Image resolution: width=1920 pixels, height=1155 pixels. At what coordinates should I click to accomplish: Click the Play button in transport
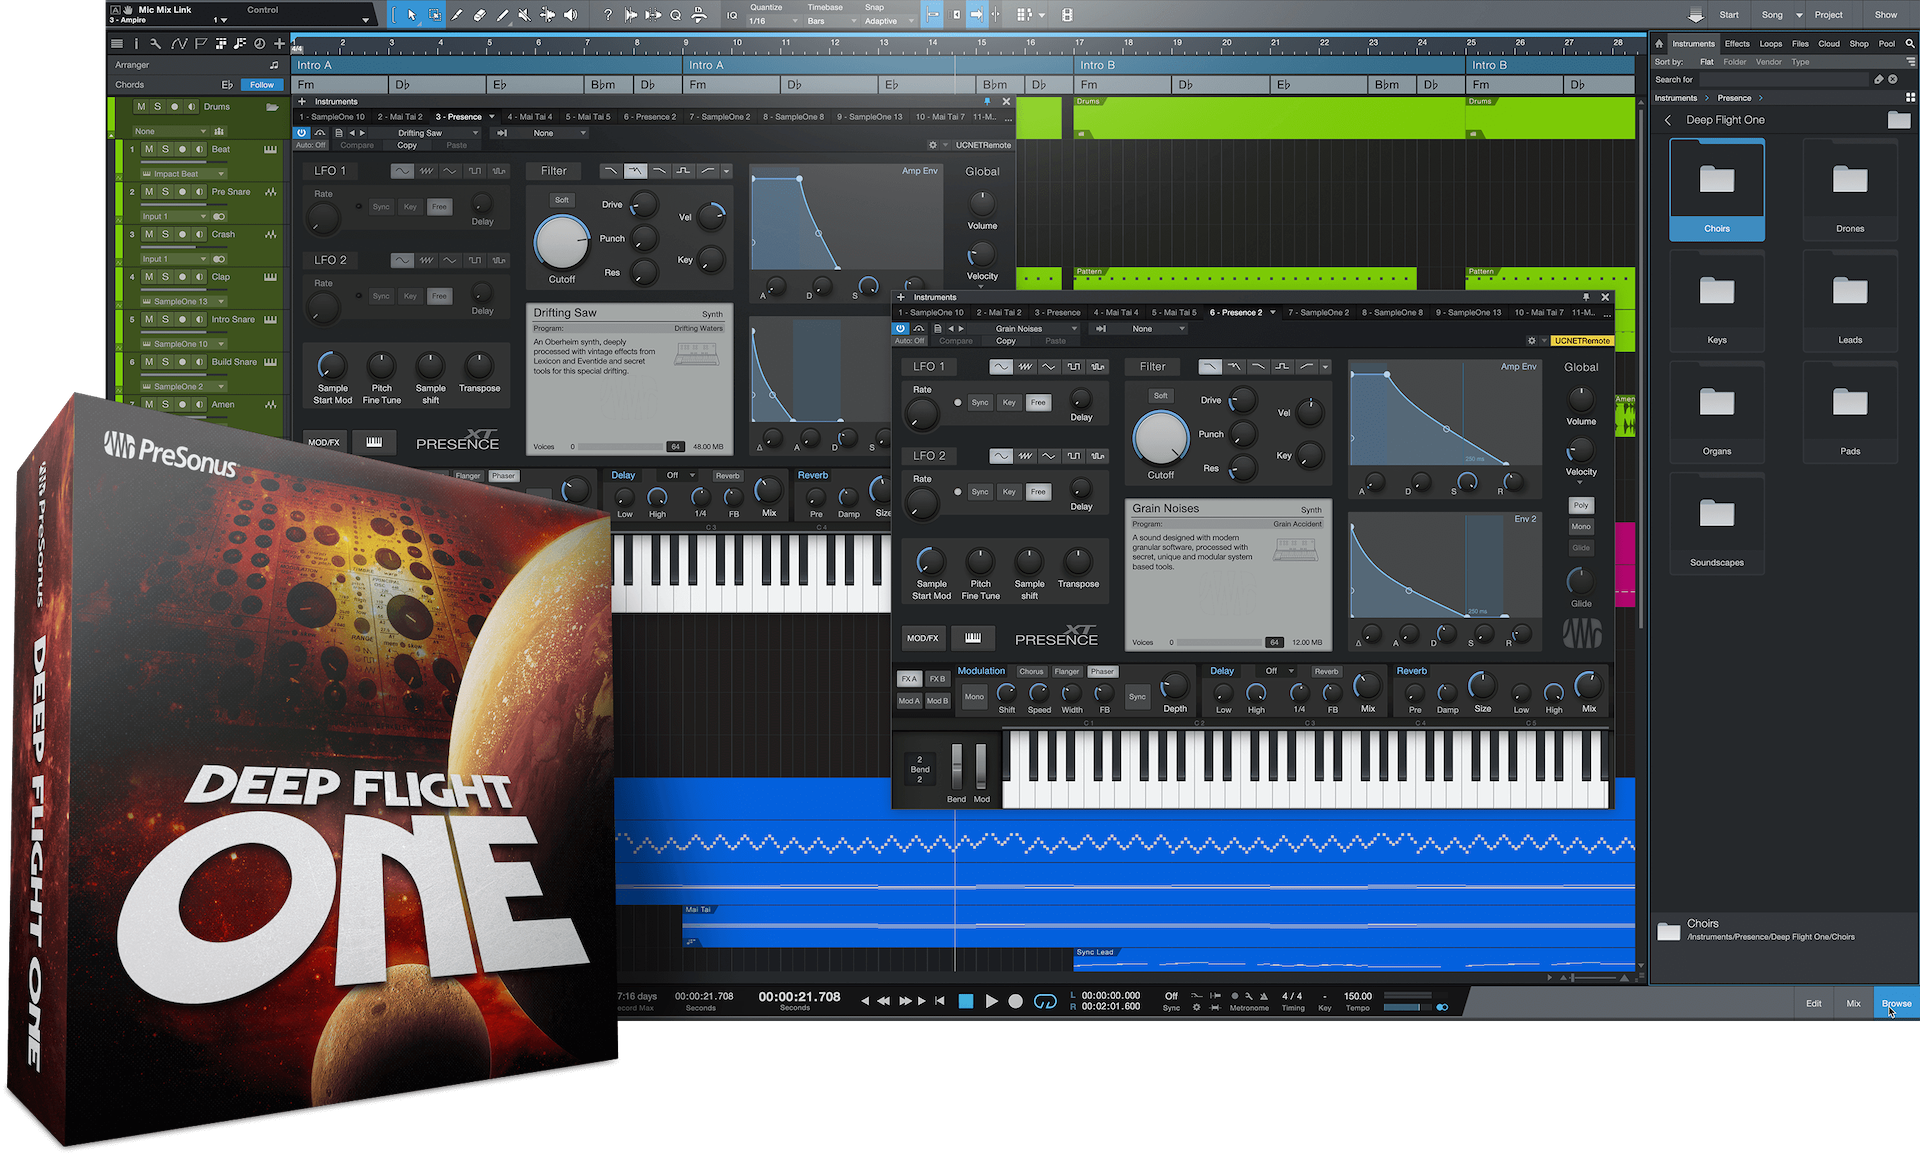[991, 1001]
